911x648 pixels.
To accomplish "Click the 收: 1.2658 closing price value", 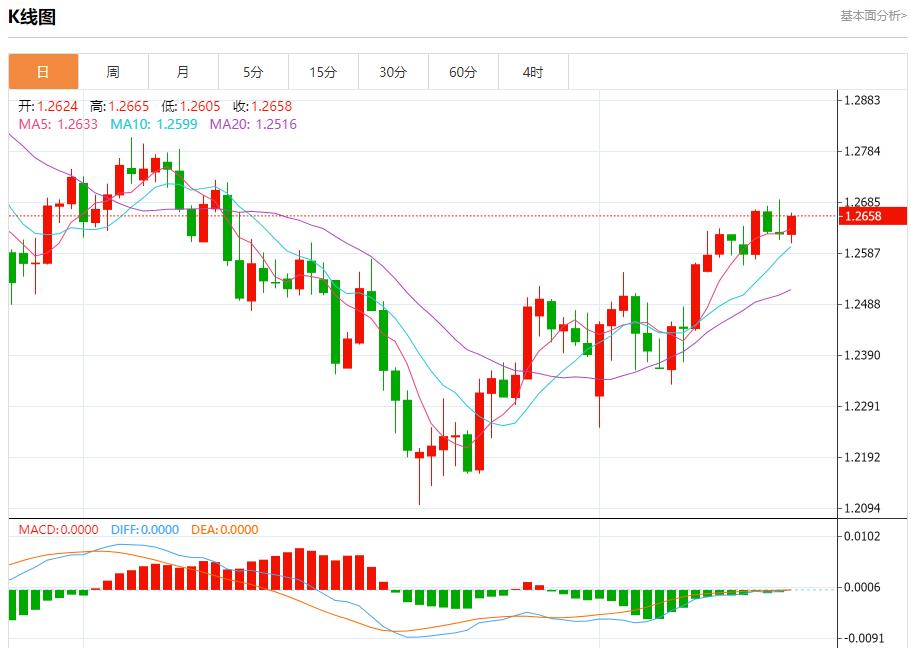I will pos(262,106).
